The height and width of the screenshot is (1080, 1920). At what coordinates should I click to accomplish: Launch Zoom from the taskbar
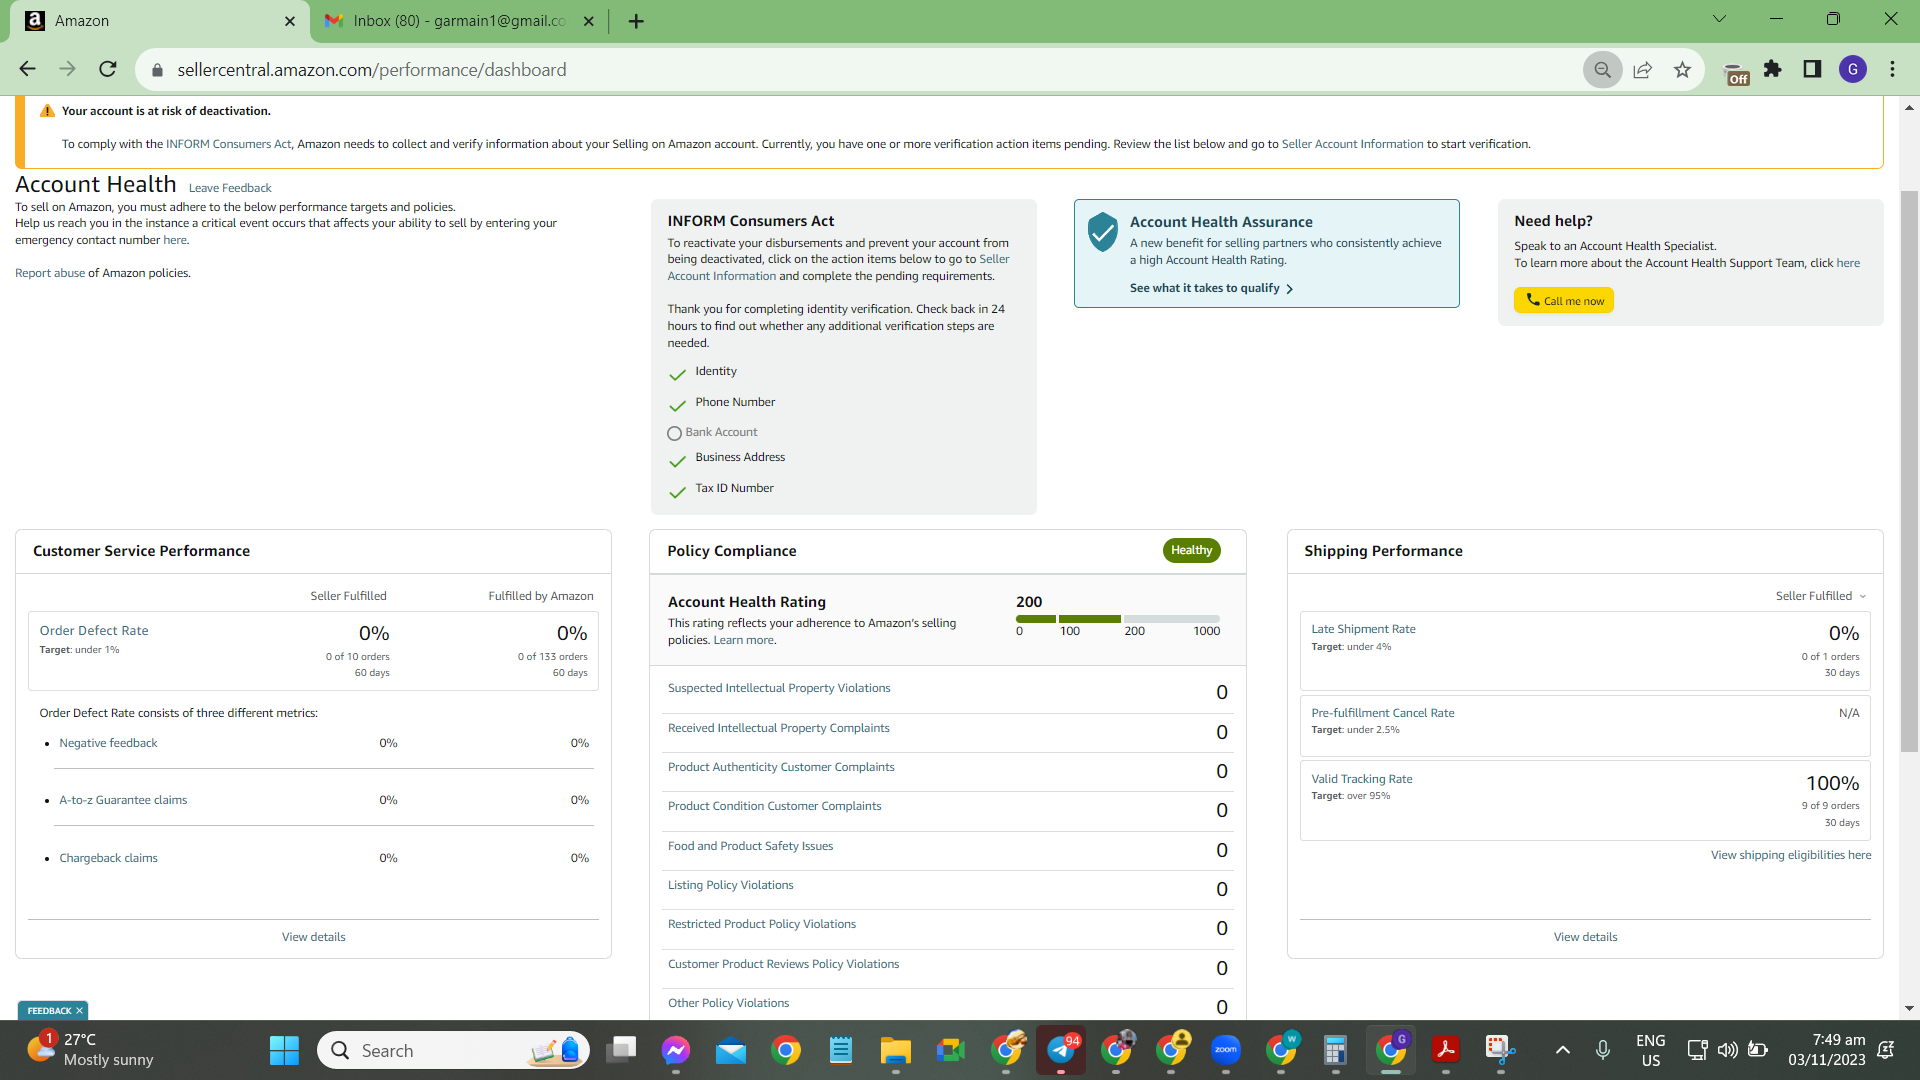click(1226, 1050)
